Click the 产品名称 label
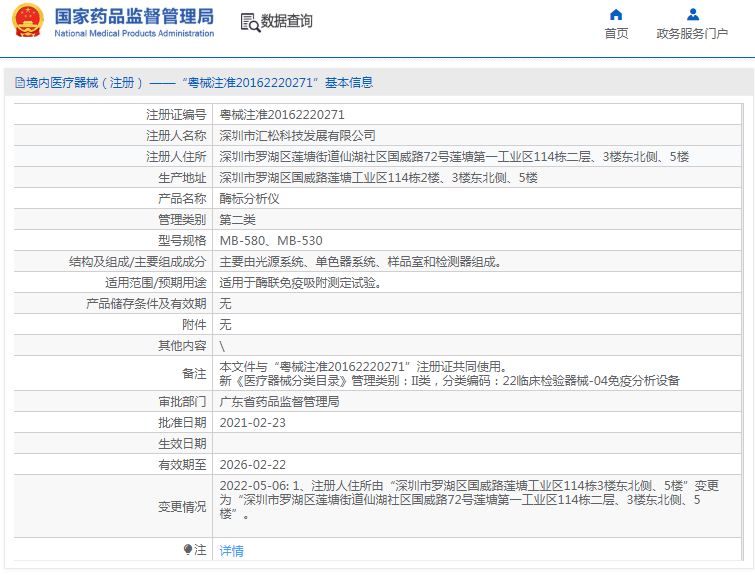Screen dimensions: 755x575 182,198
